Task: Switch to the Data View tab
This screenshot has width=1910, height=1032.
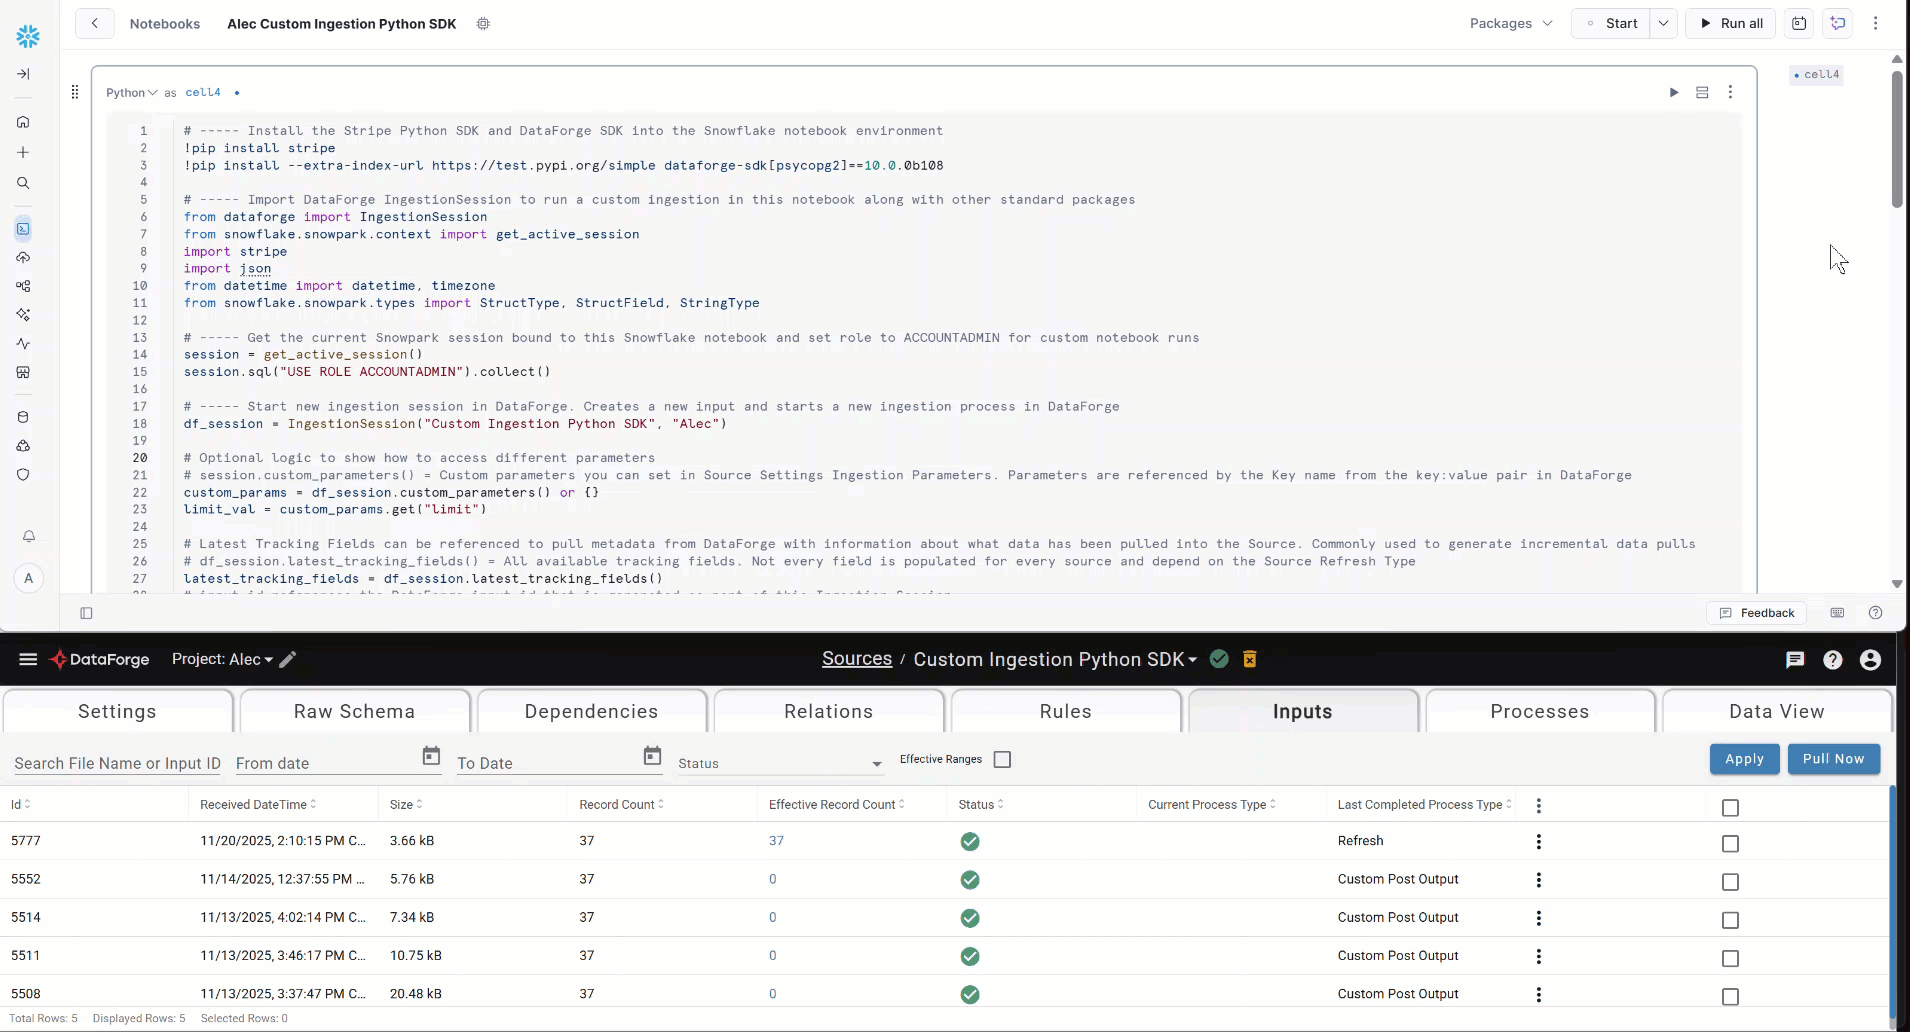Action: tap(1776, 711)
